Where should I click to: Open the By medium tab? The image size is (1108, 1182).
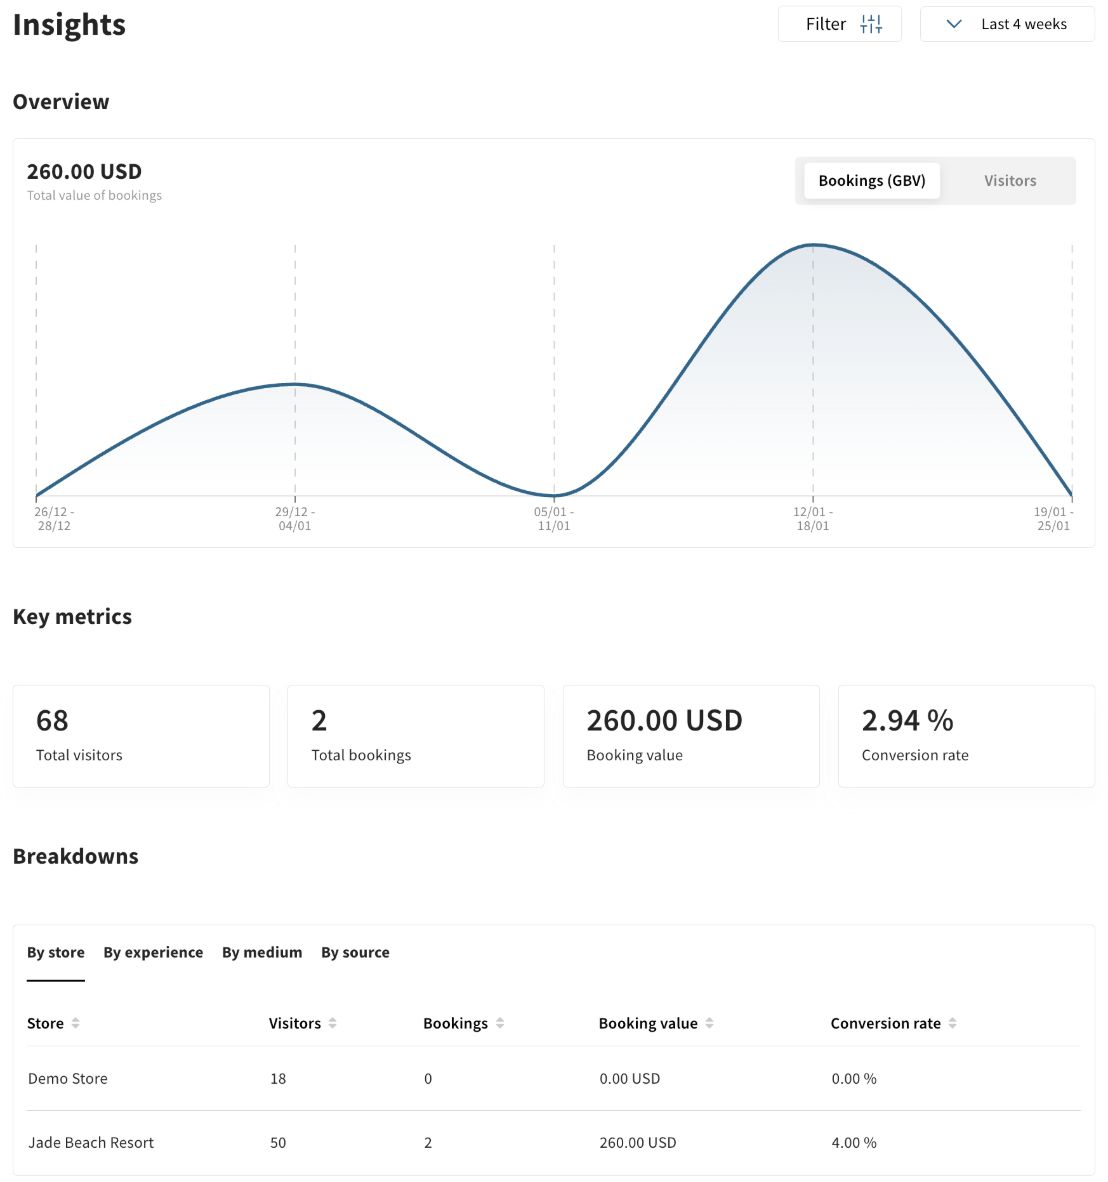pos(262,952)
